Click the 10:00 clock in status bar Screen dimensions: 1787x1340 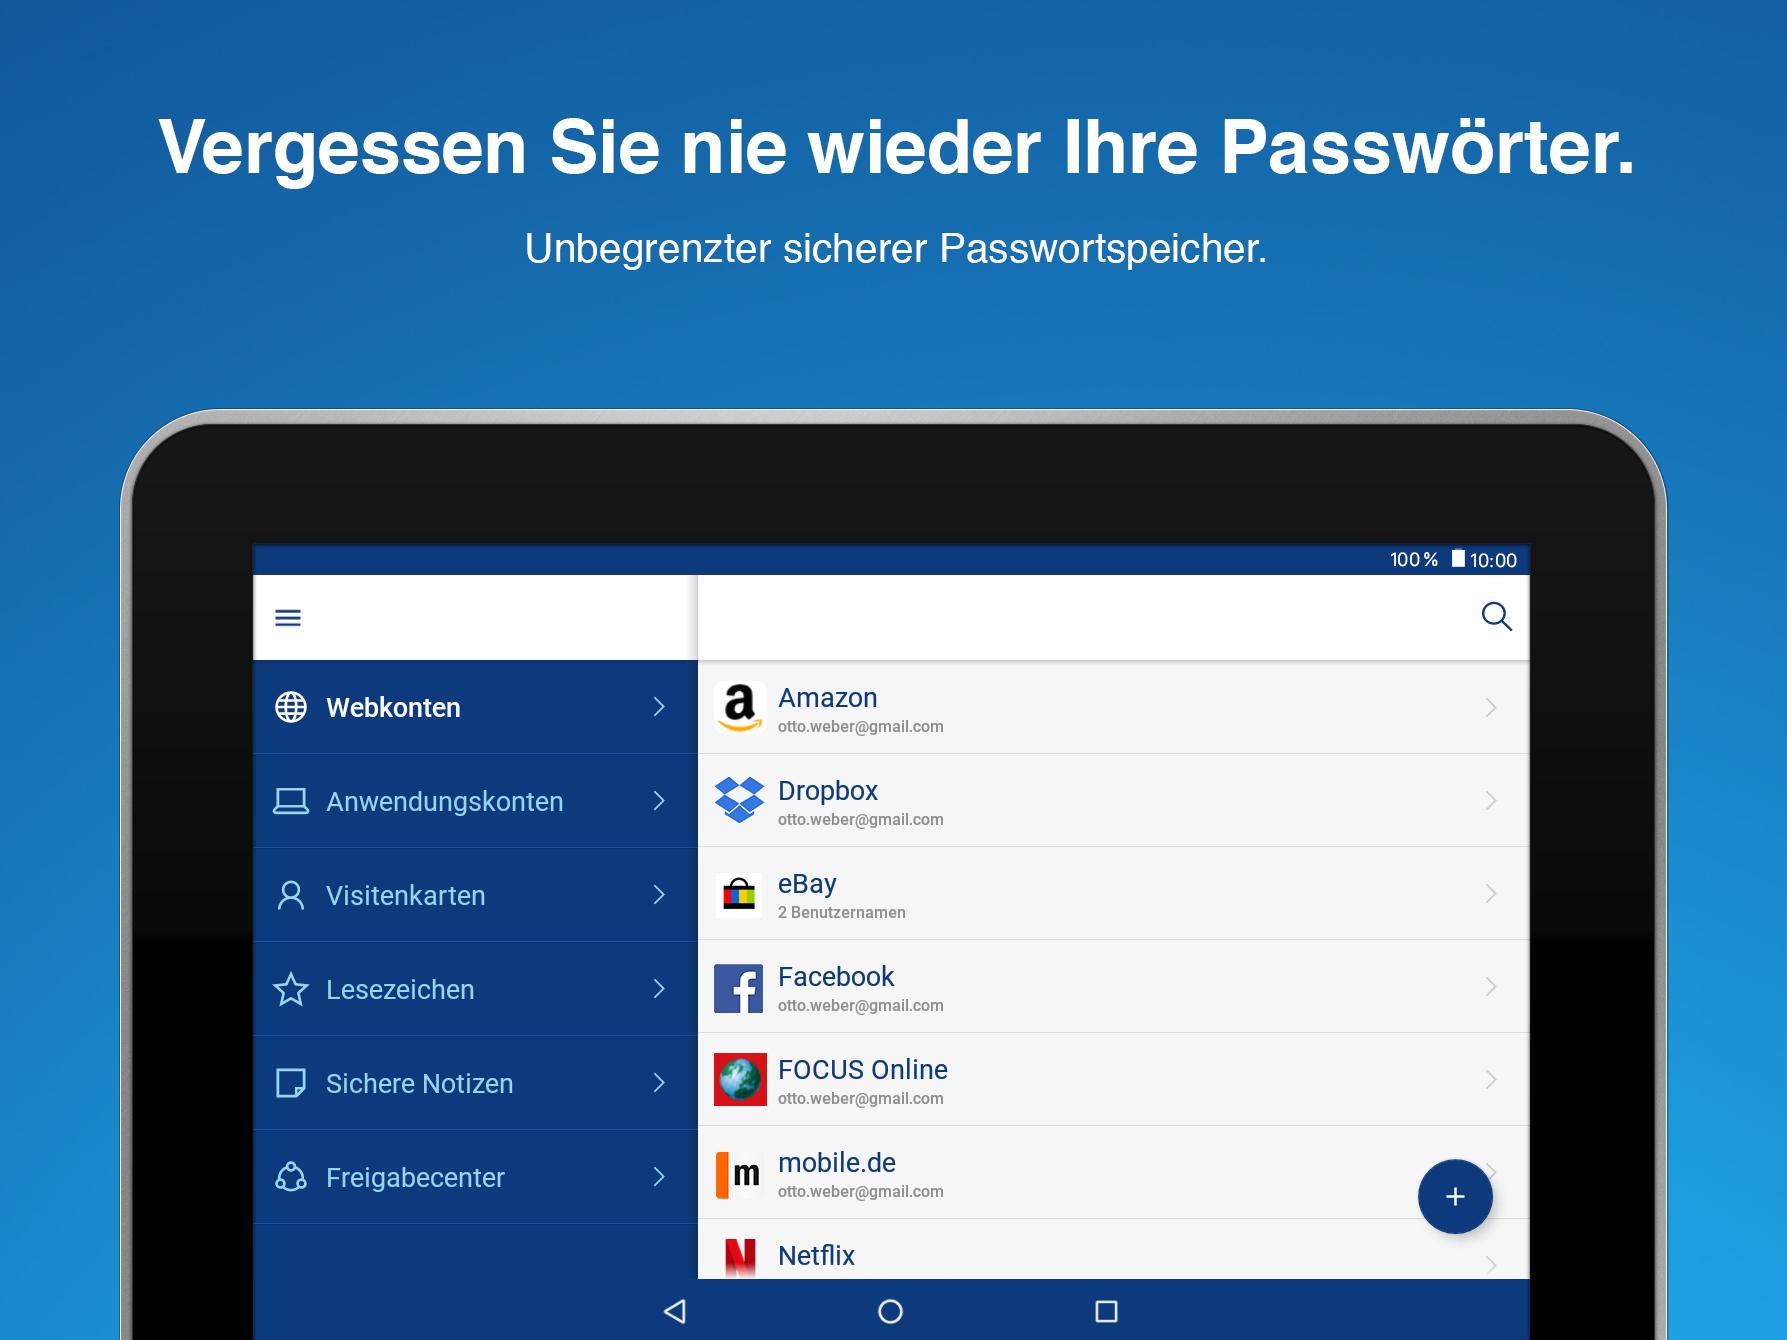pos(1493,560)
